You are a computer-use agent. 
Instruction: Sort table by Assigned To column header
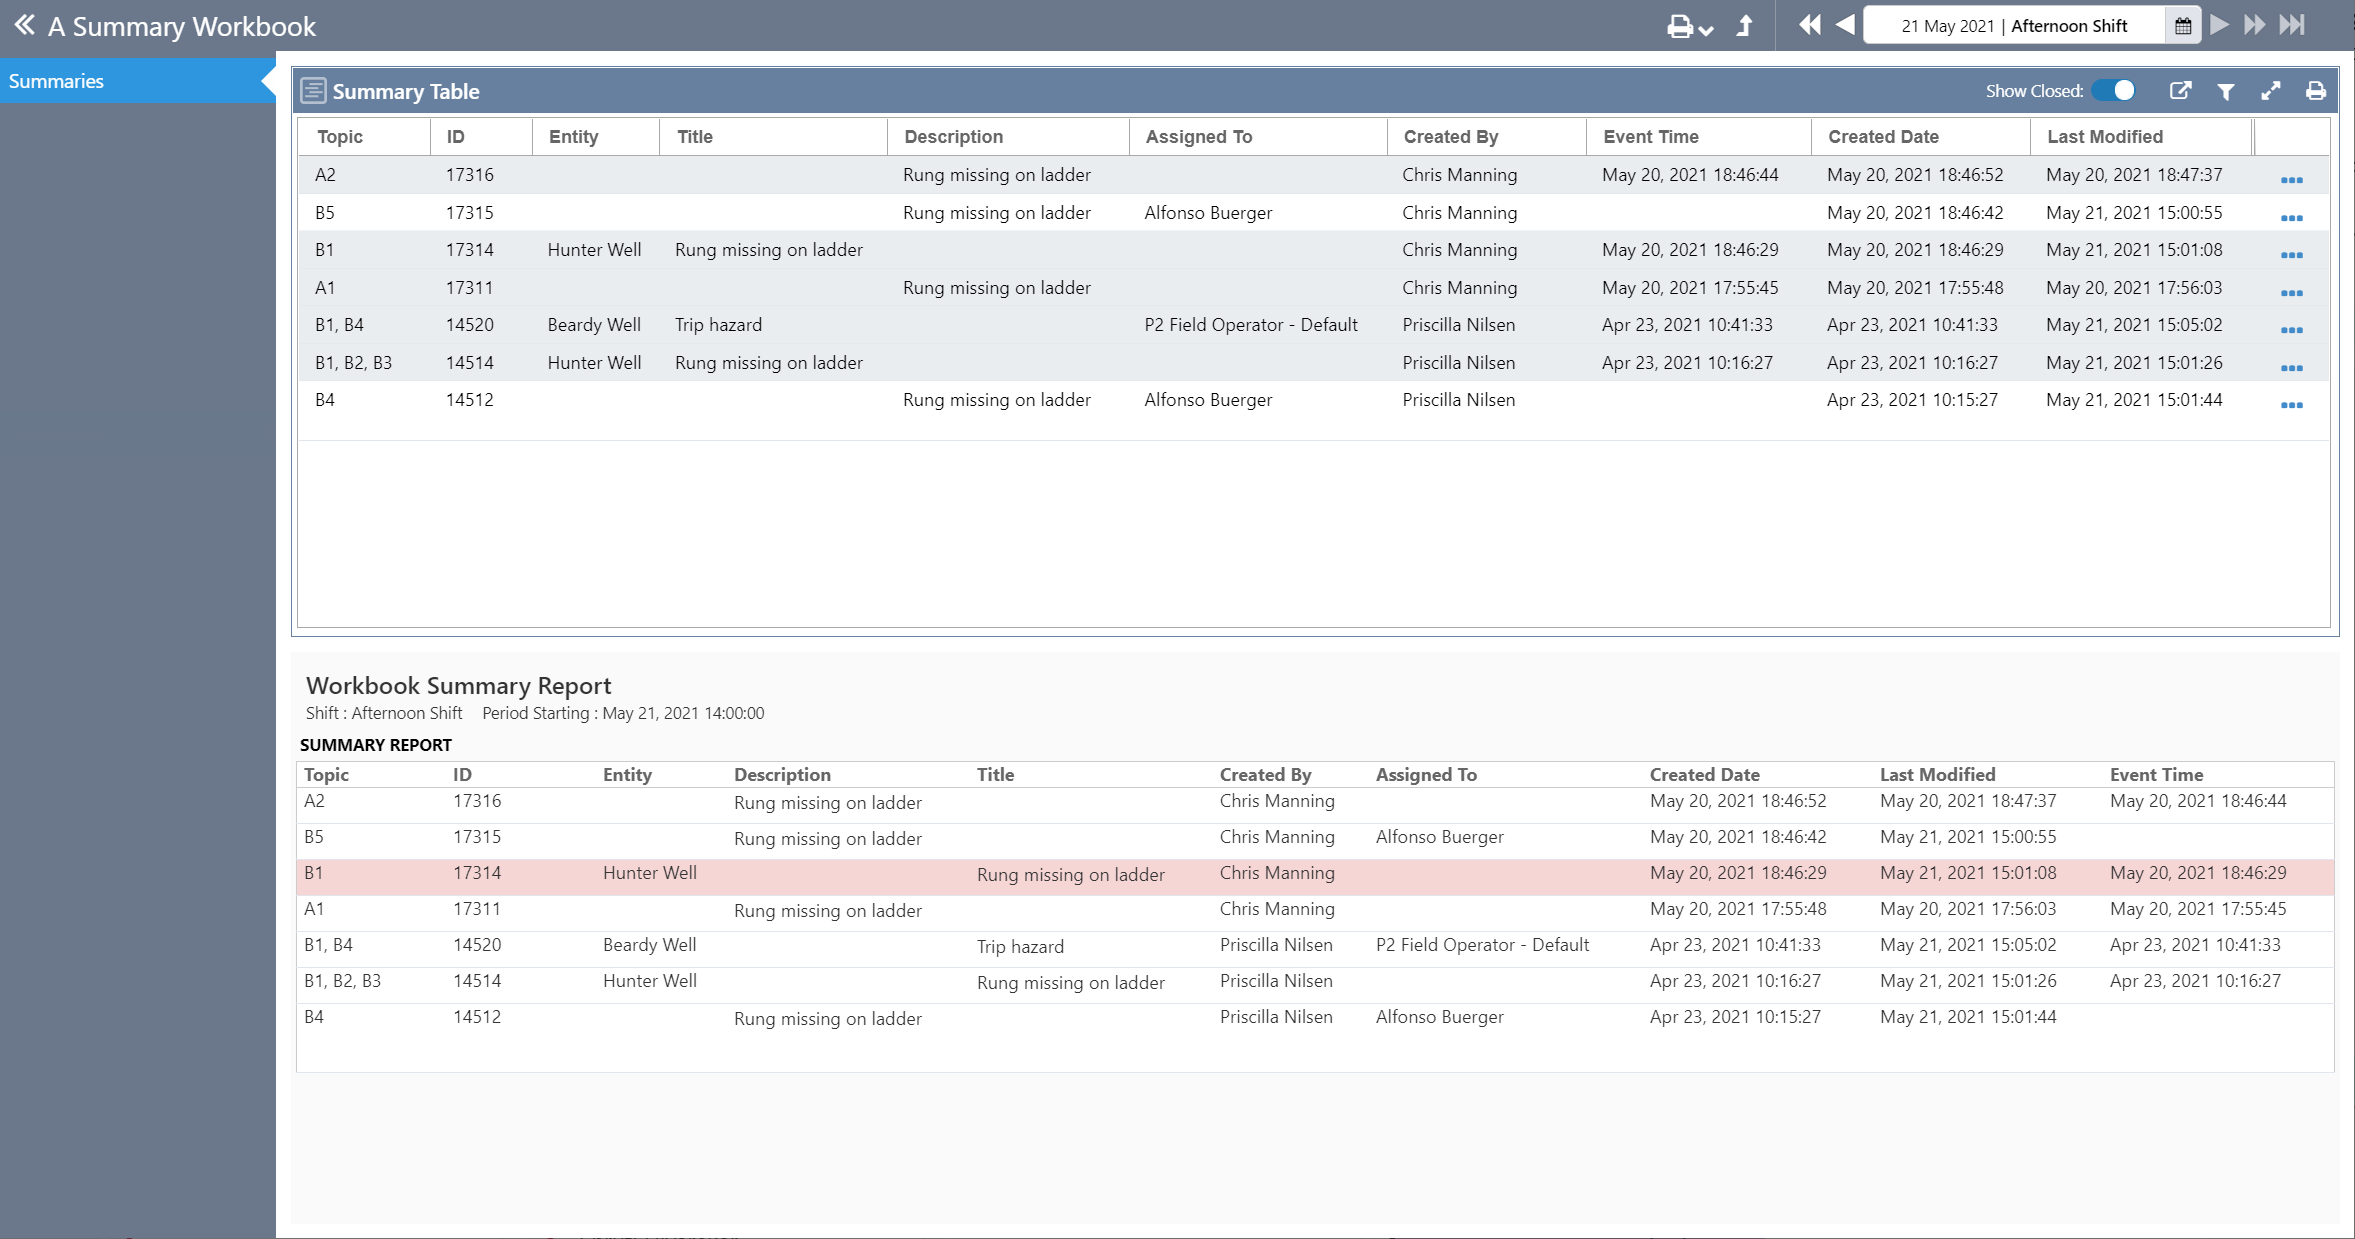point(1198,137)
